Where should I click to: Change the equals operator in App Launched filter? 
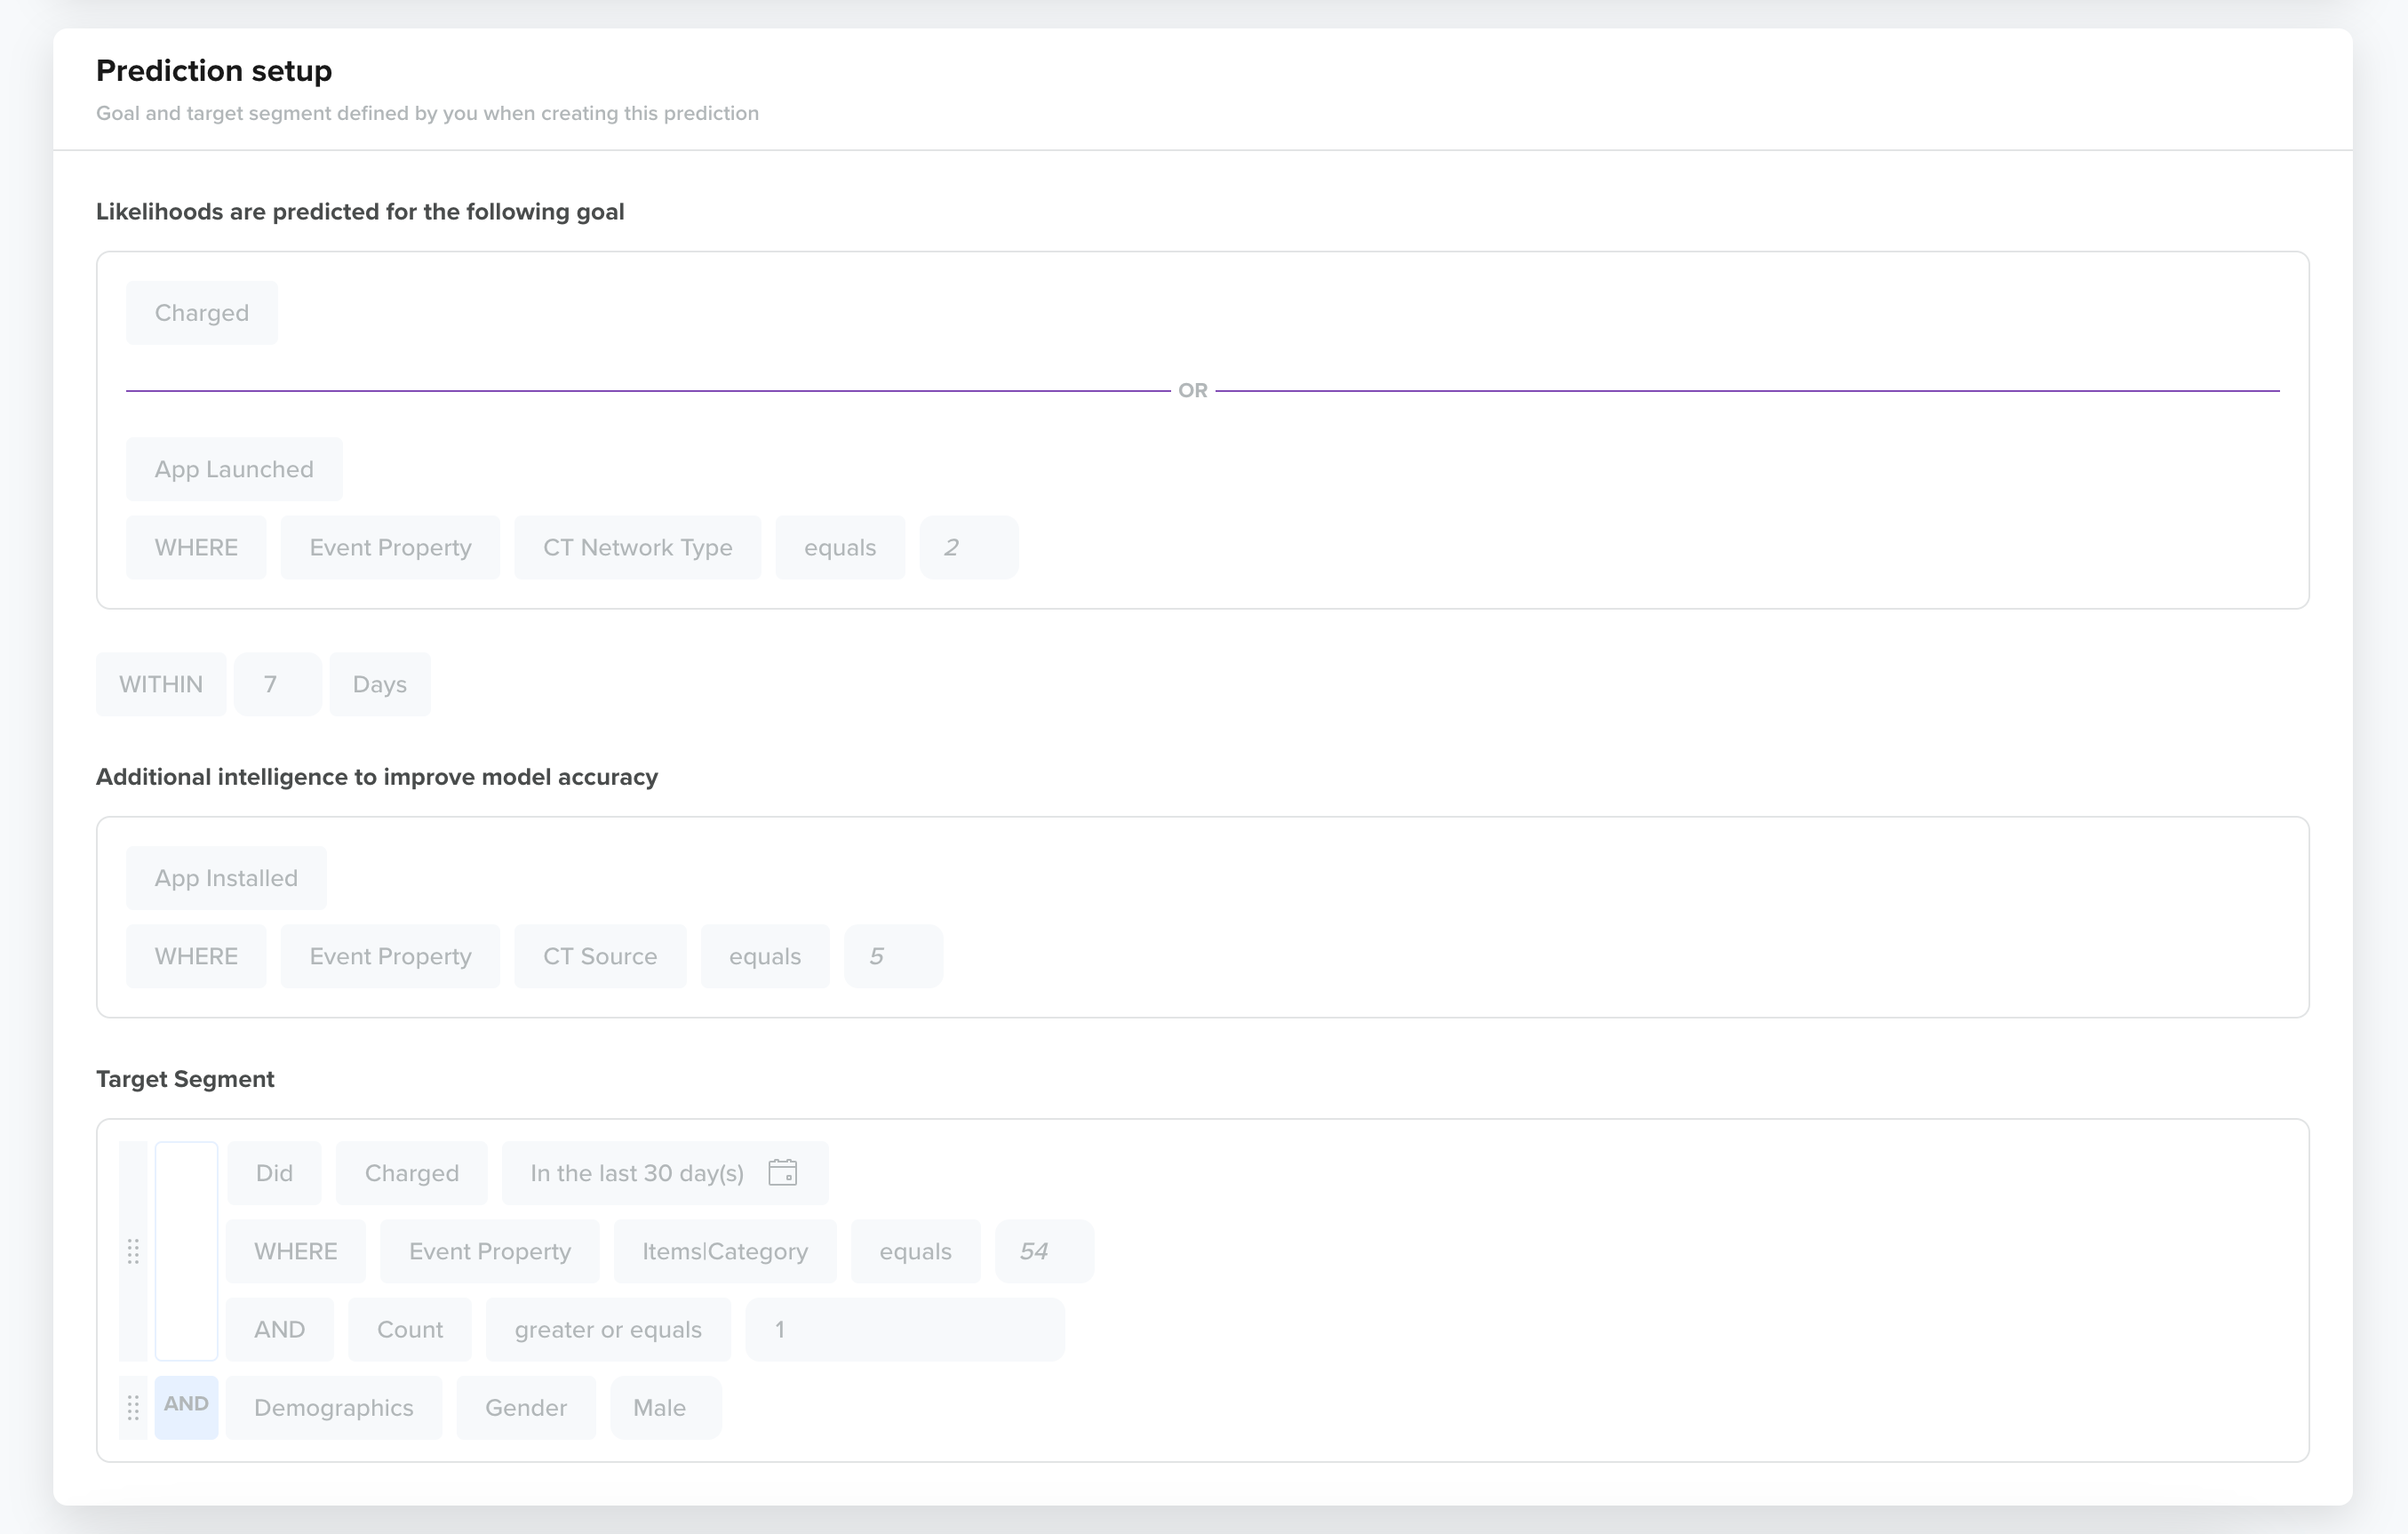pos(840,547)
